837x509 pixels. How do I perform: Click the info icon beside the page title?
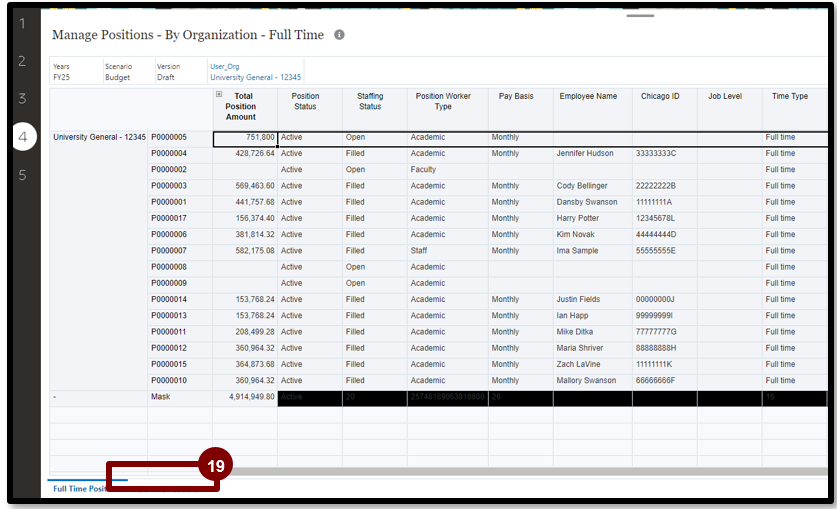click(x=339, y=35)
